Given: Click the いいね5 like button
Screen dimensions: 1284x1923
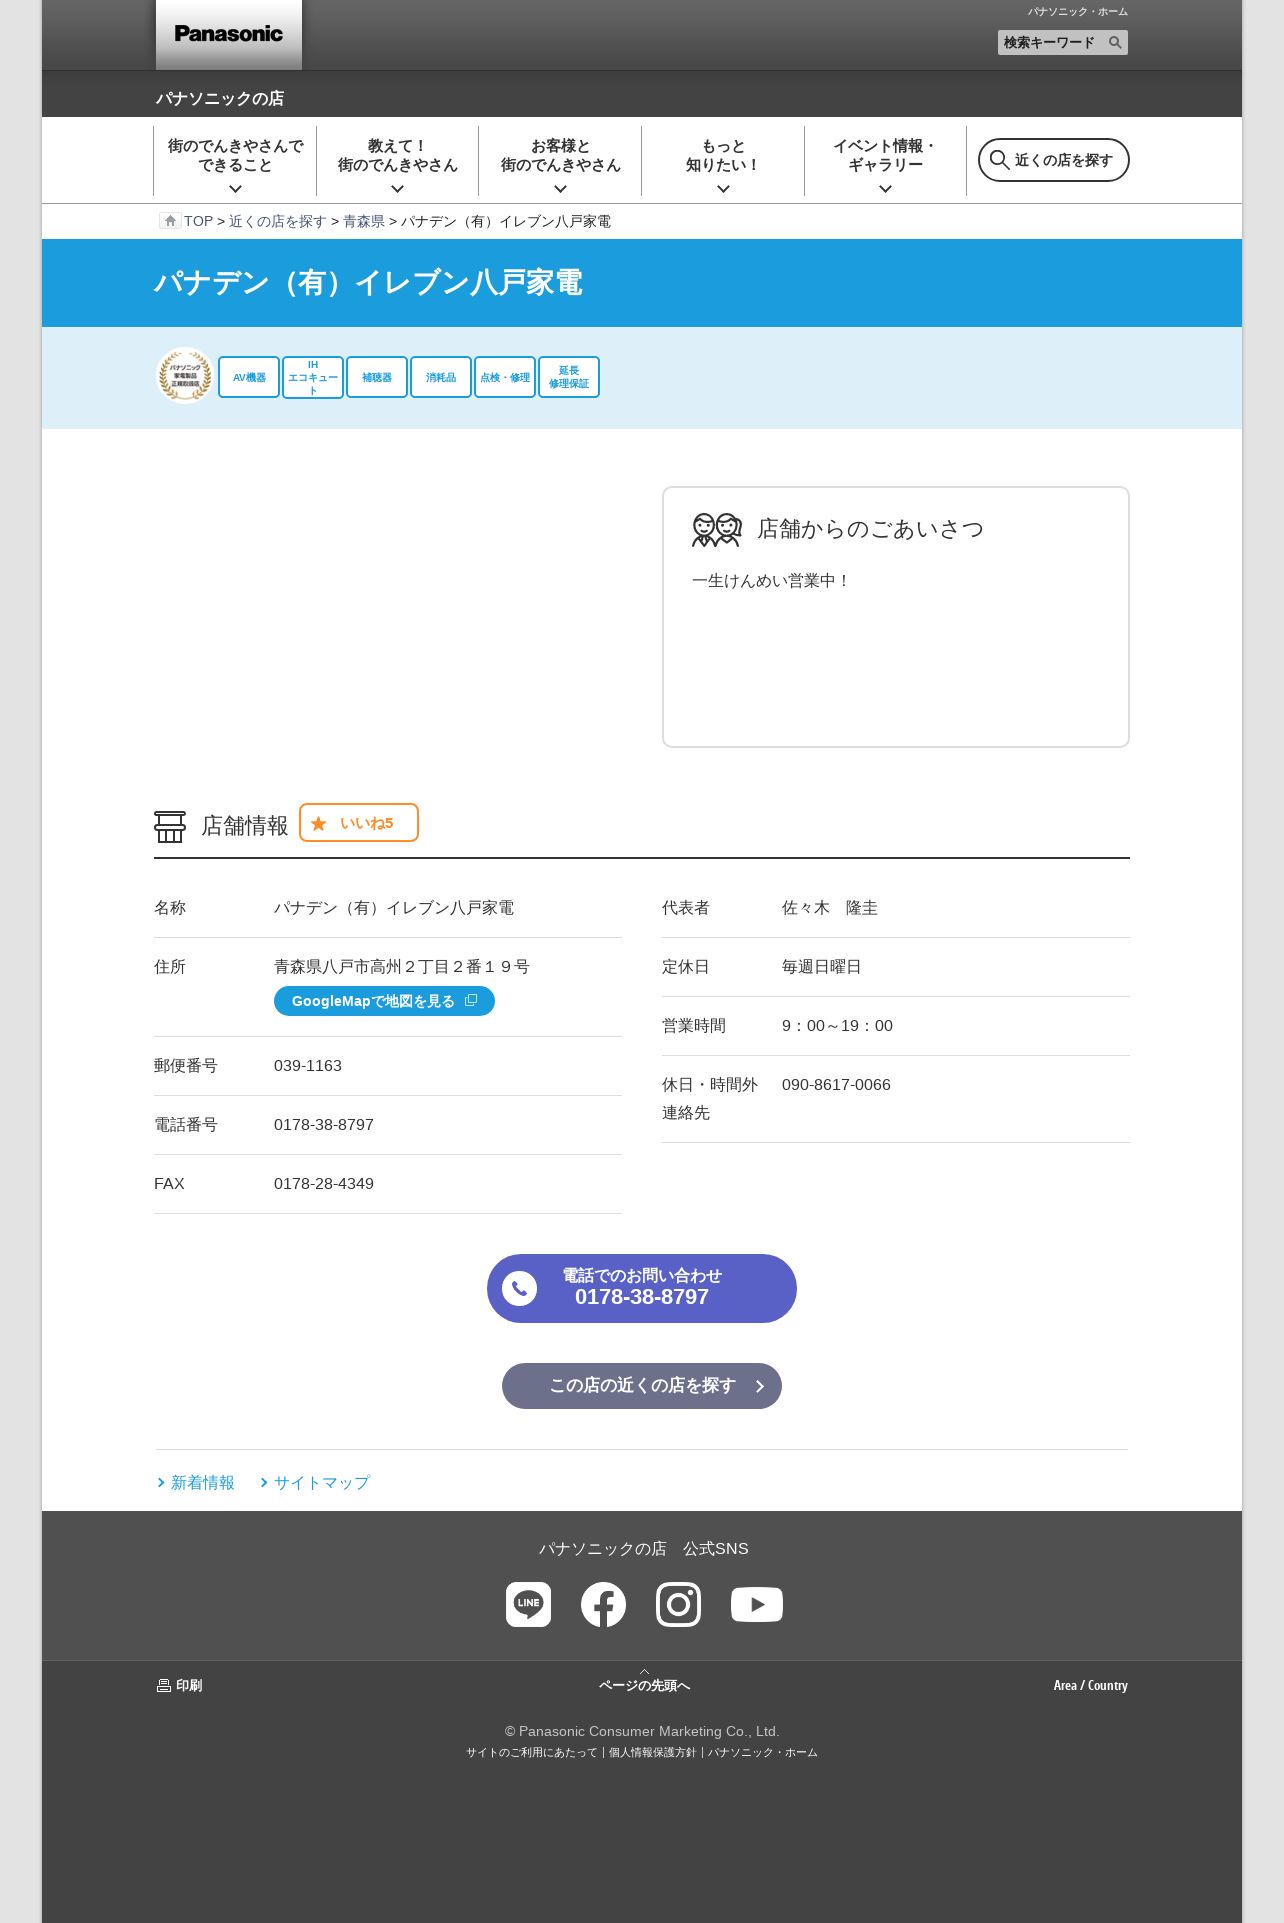Looking at the screenshot, I should pyautogui.click(x=359, y=823).
